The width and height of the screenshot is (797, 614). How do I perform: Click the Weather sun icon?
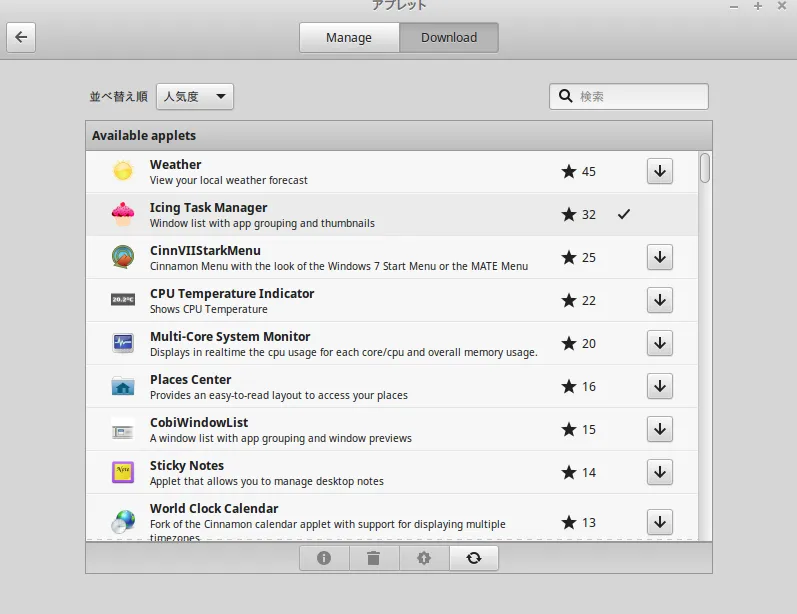coord(123,171)
